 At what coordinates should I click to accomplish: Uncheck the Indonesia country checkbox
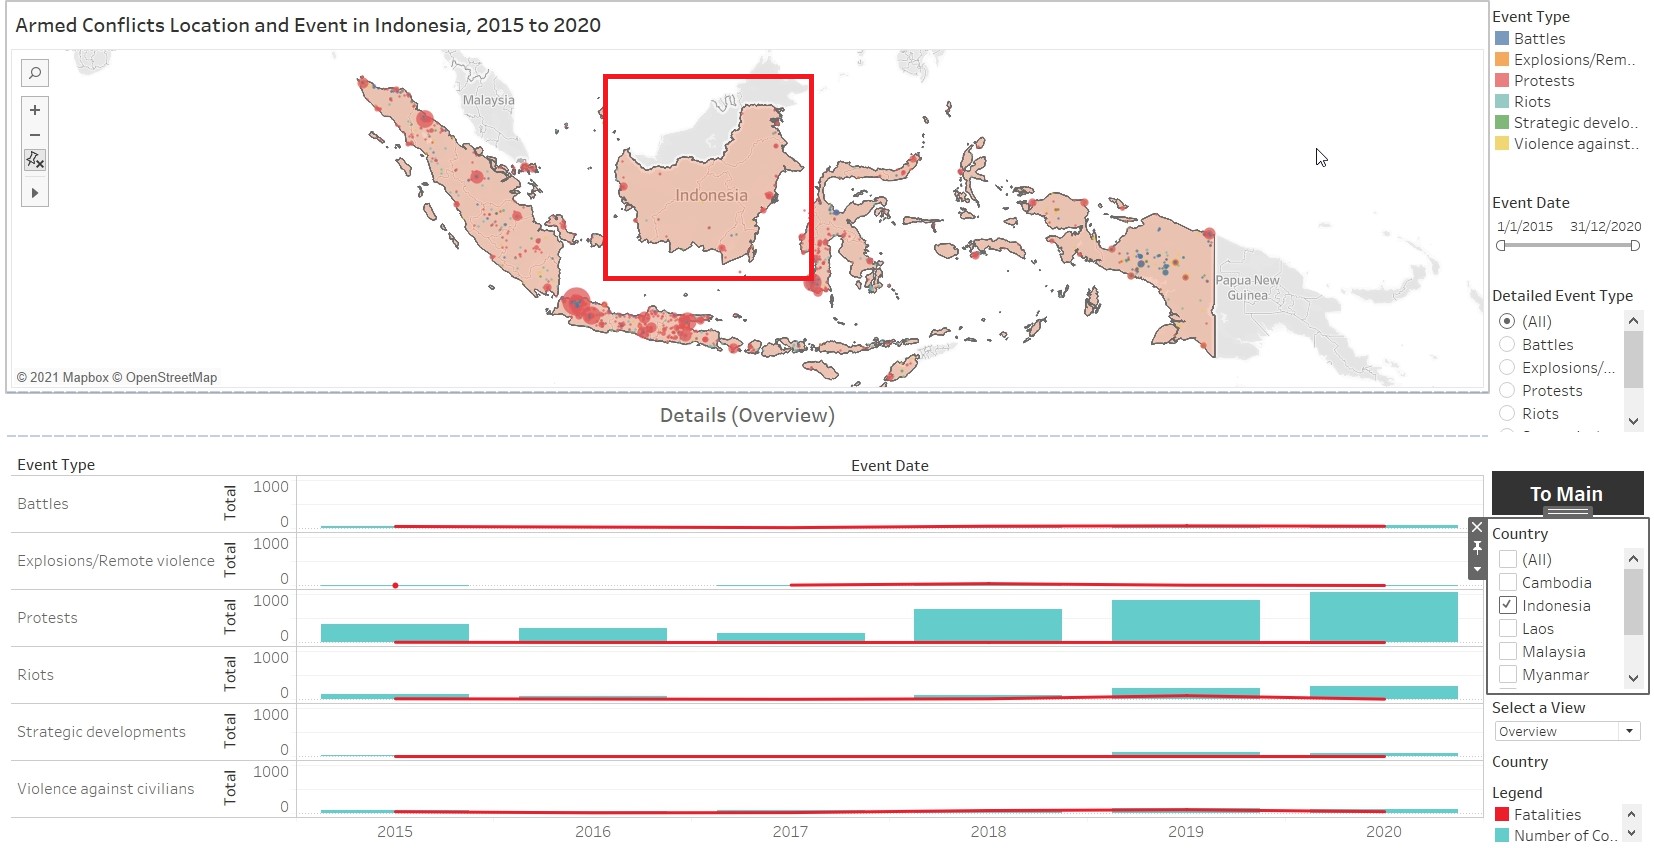[x=1508, y=606]
